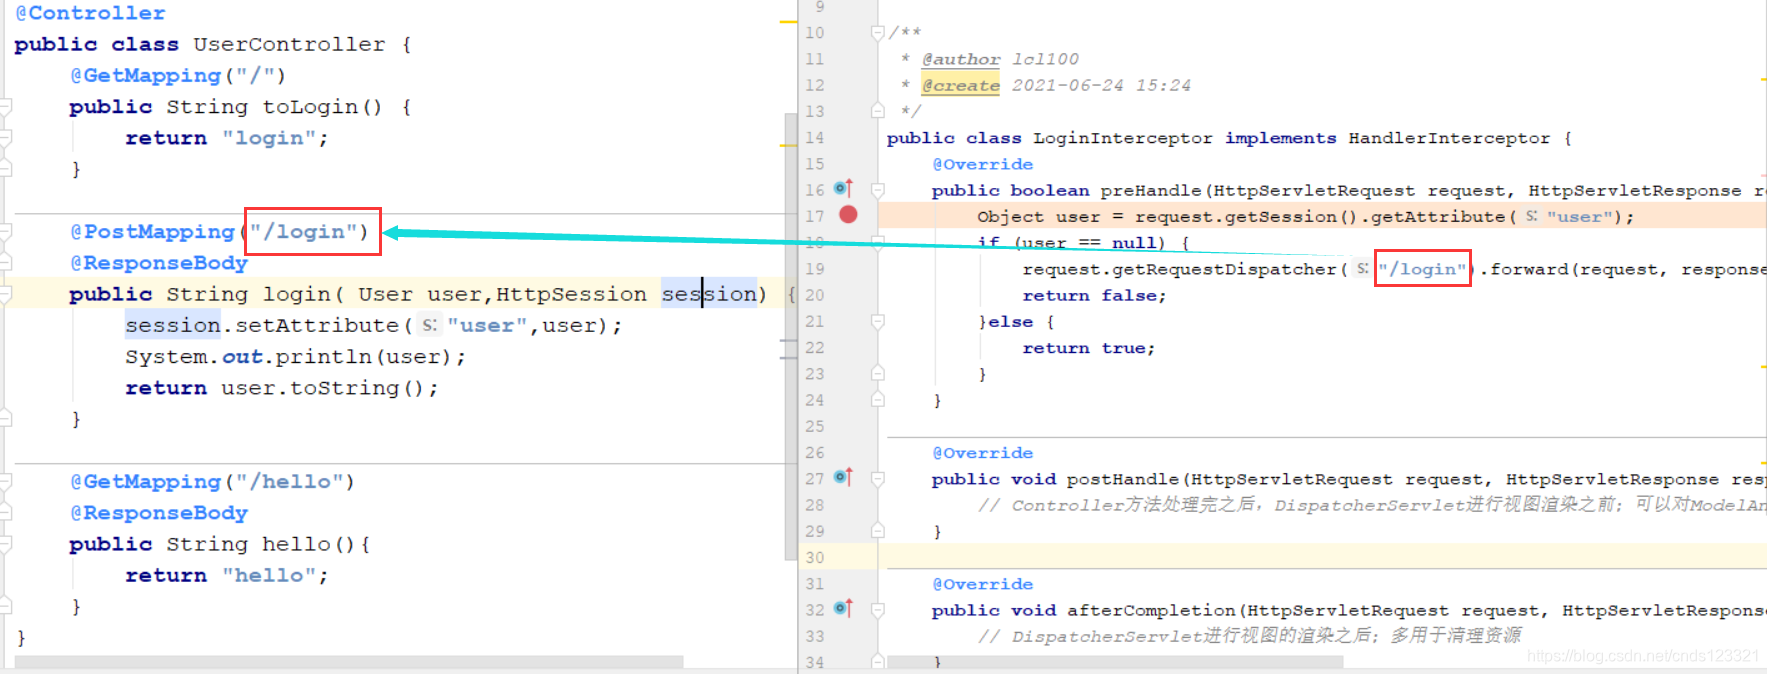Image resolution: width=1767 pixels, height=674 pixels.
Task: Collapse the postHandle method fold at line 27
Action: tap(877, 479)
